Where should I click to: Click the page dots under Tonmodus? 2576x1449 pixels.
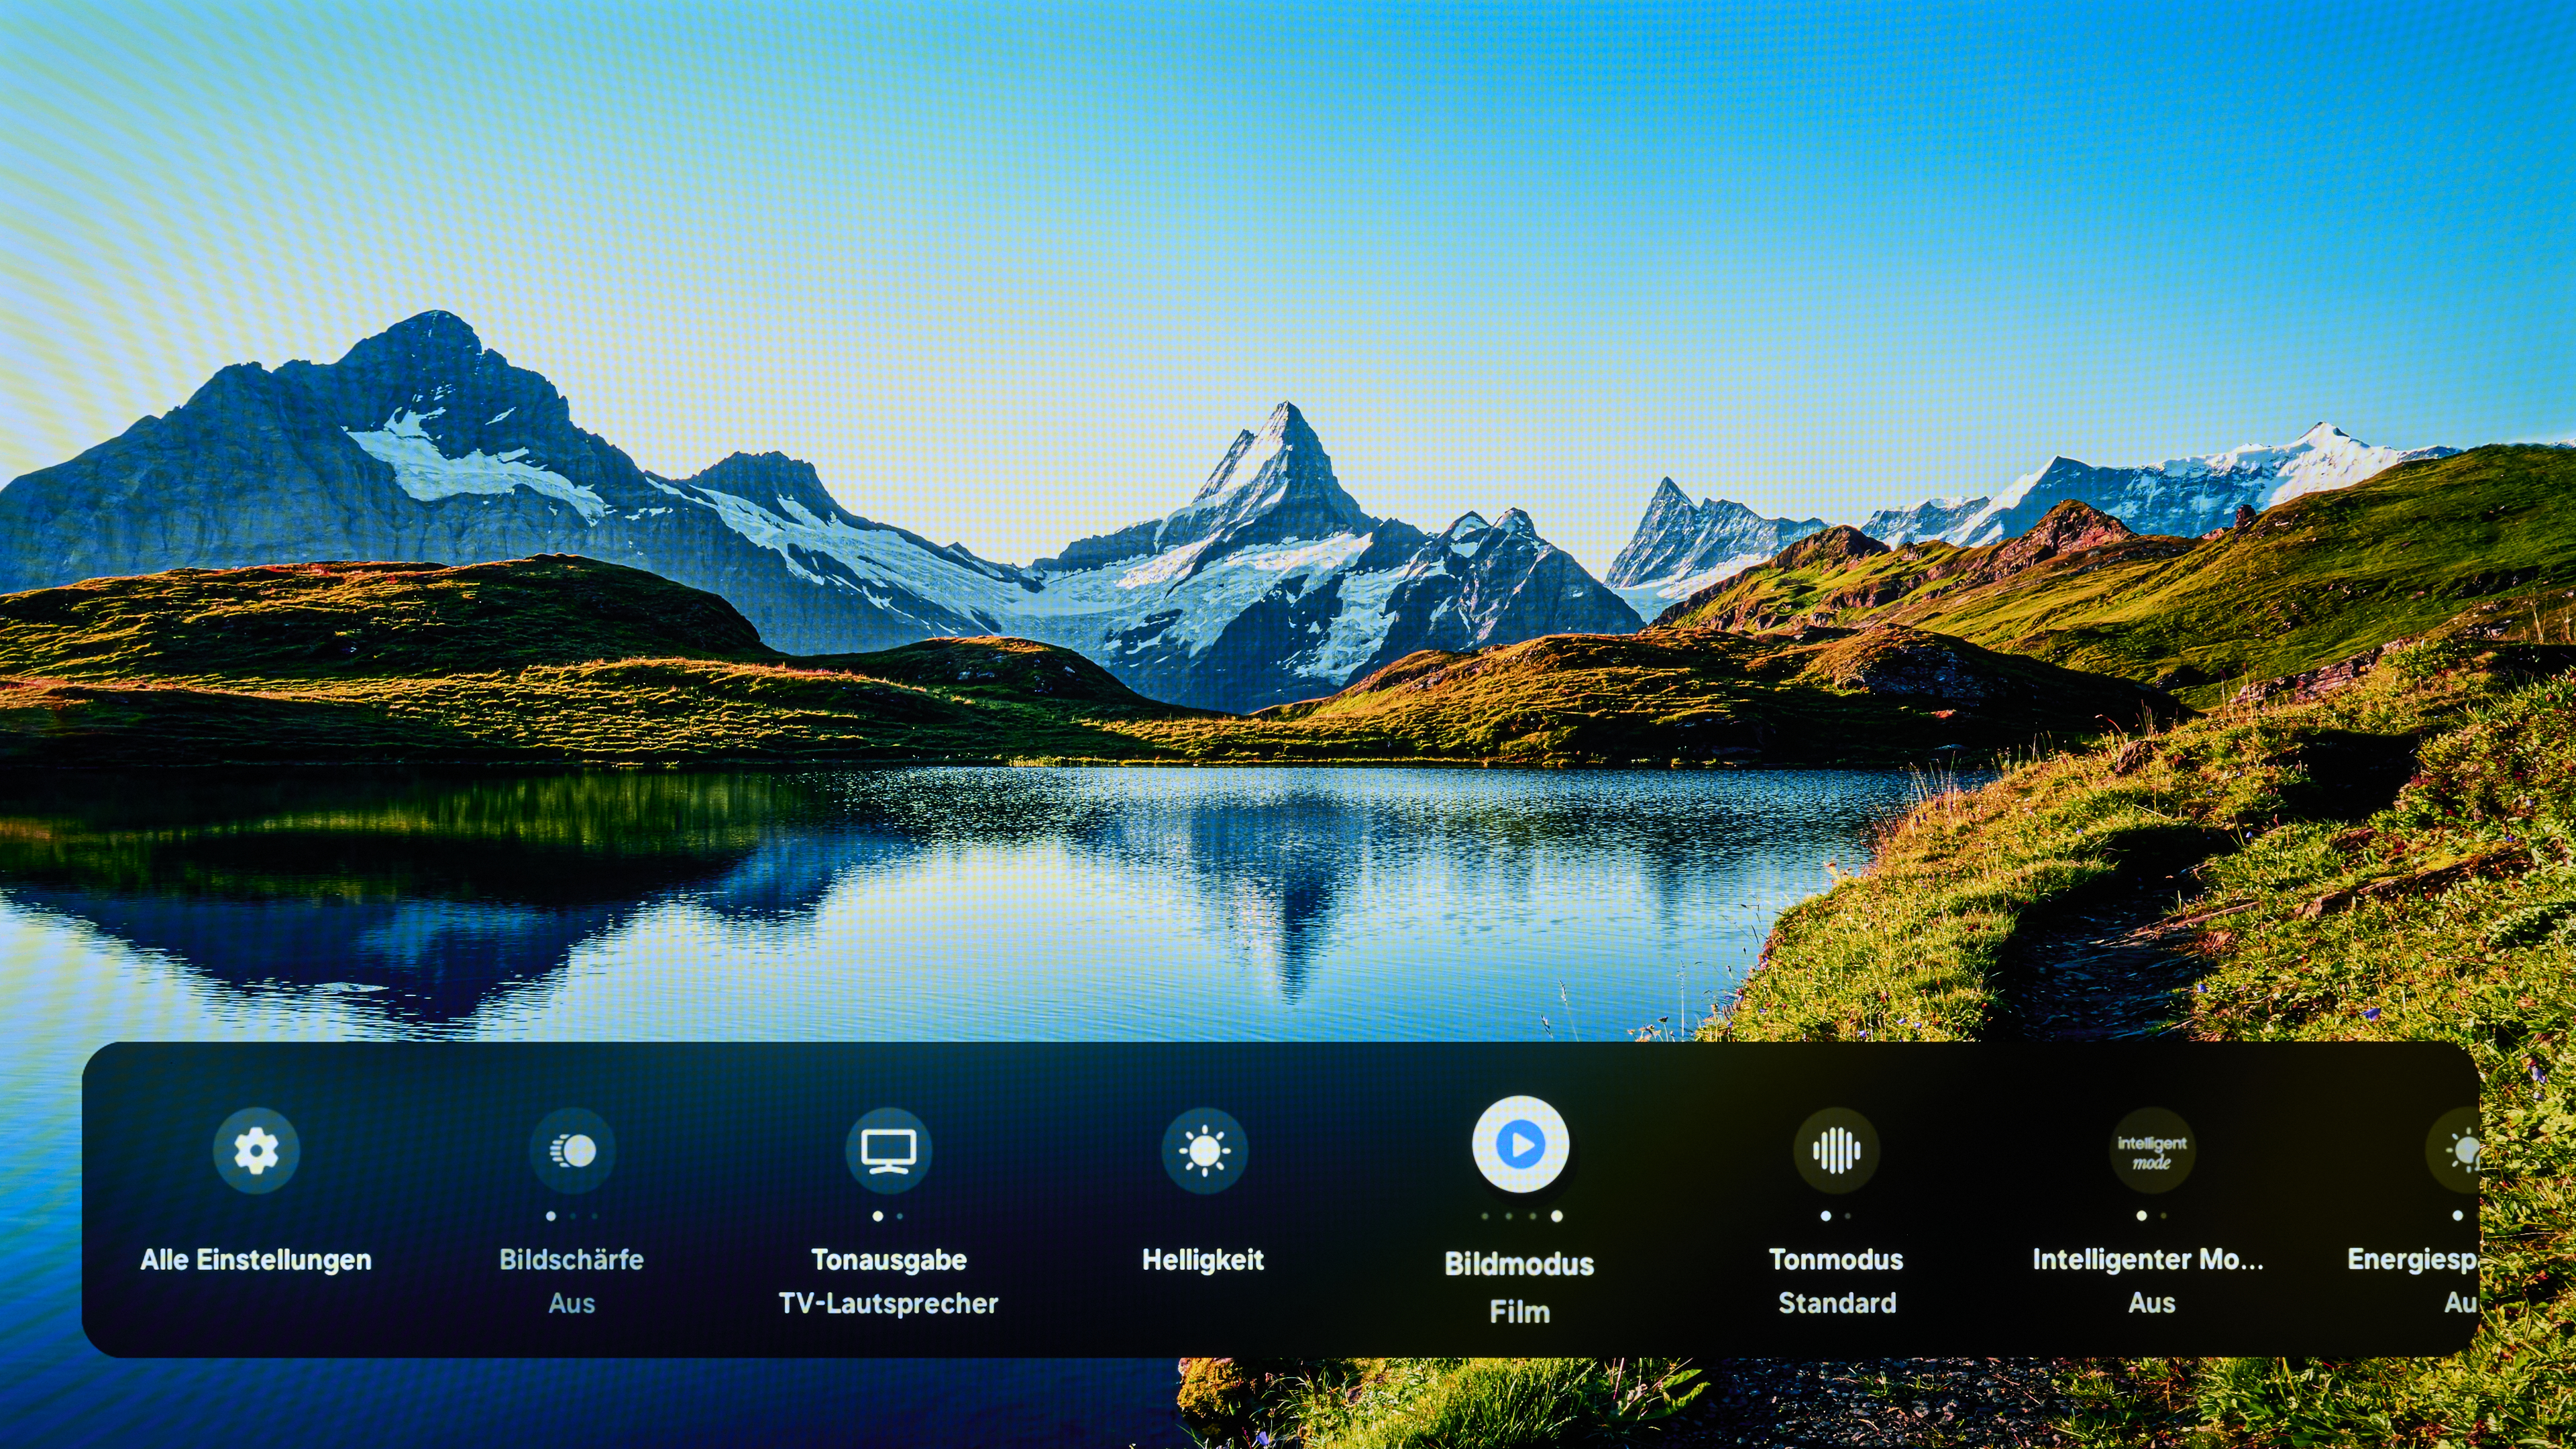tap(1836, 1216)
